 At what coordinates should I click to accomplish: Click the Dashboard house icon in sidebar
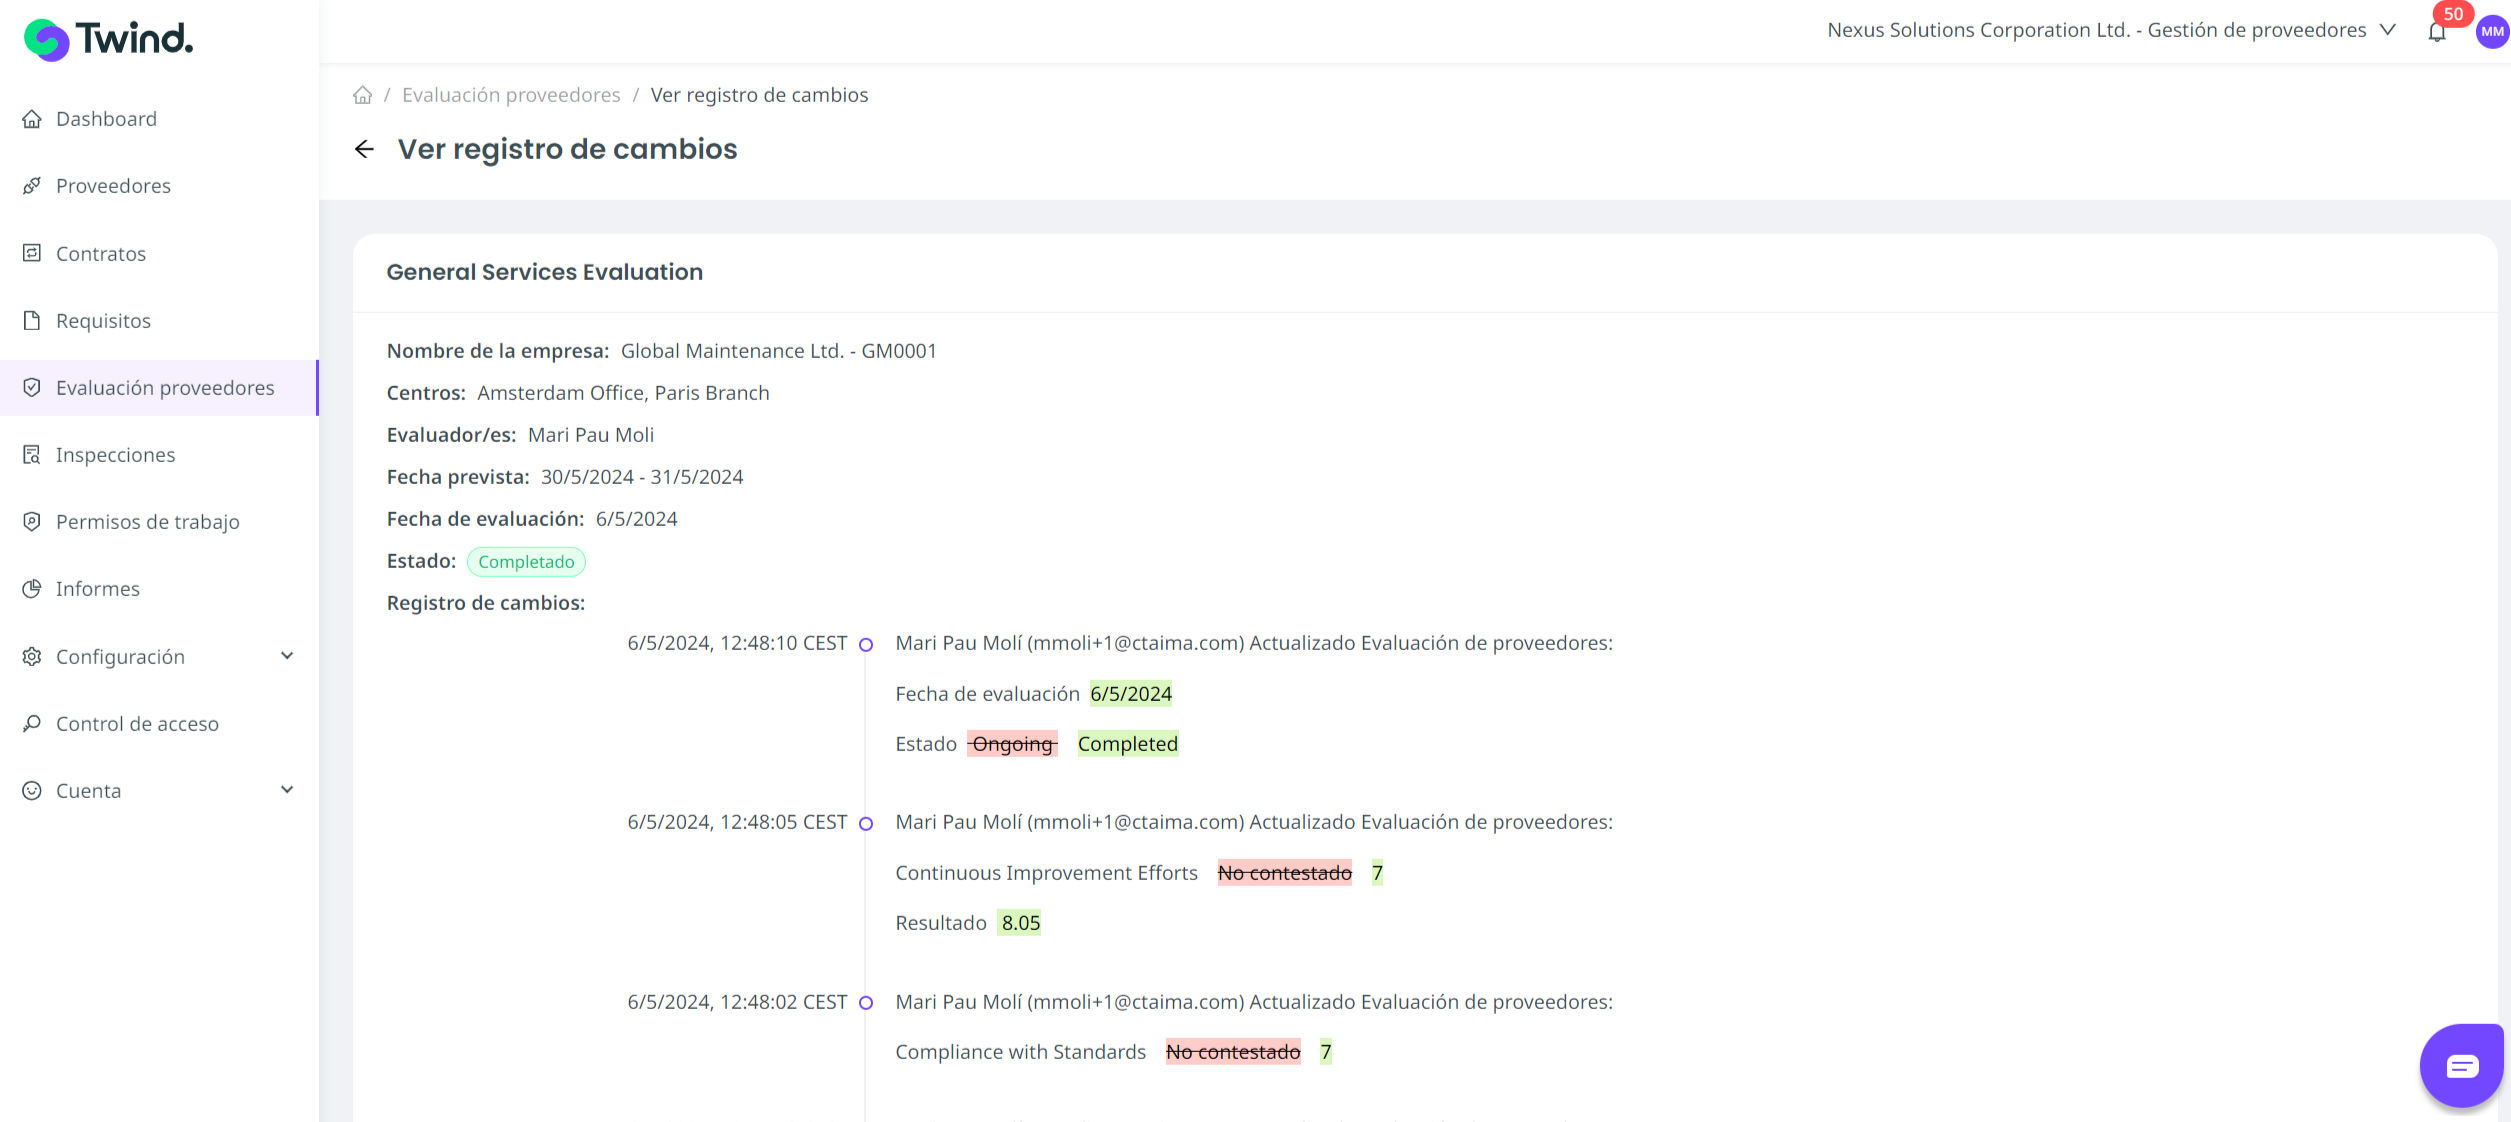click(32, 119)
